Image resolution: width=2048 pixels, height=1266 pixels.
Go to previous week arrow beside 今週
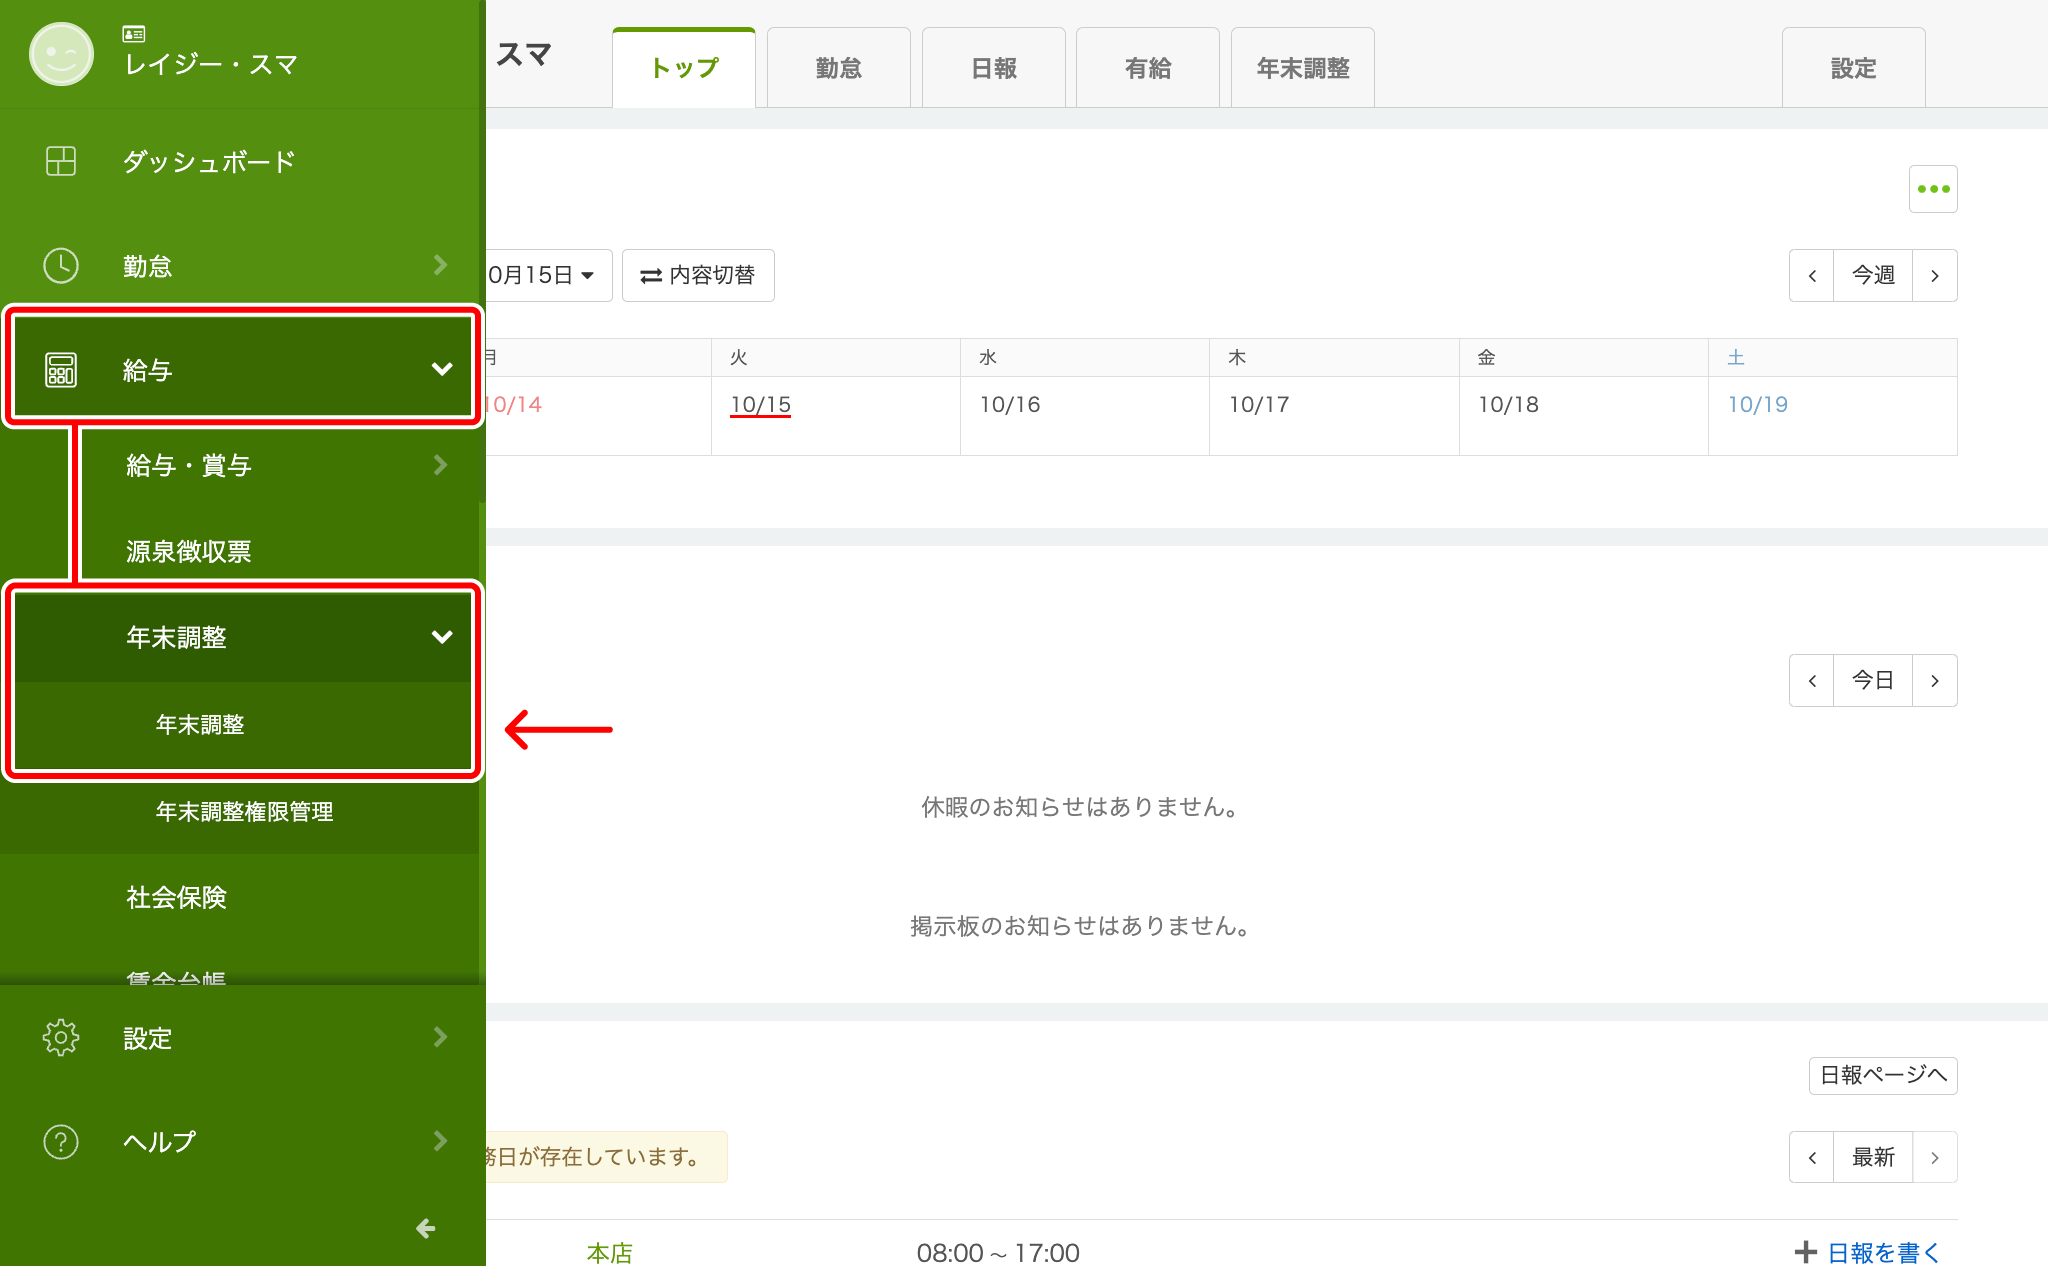(1812, 275)
